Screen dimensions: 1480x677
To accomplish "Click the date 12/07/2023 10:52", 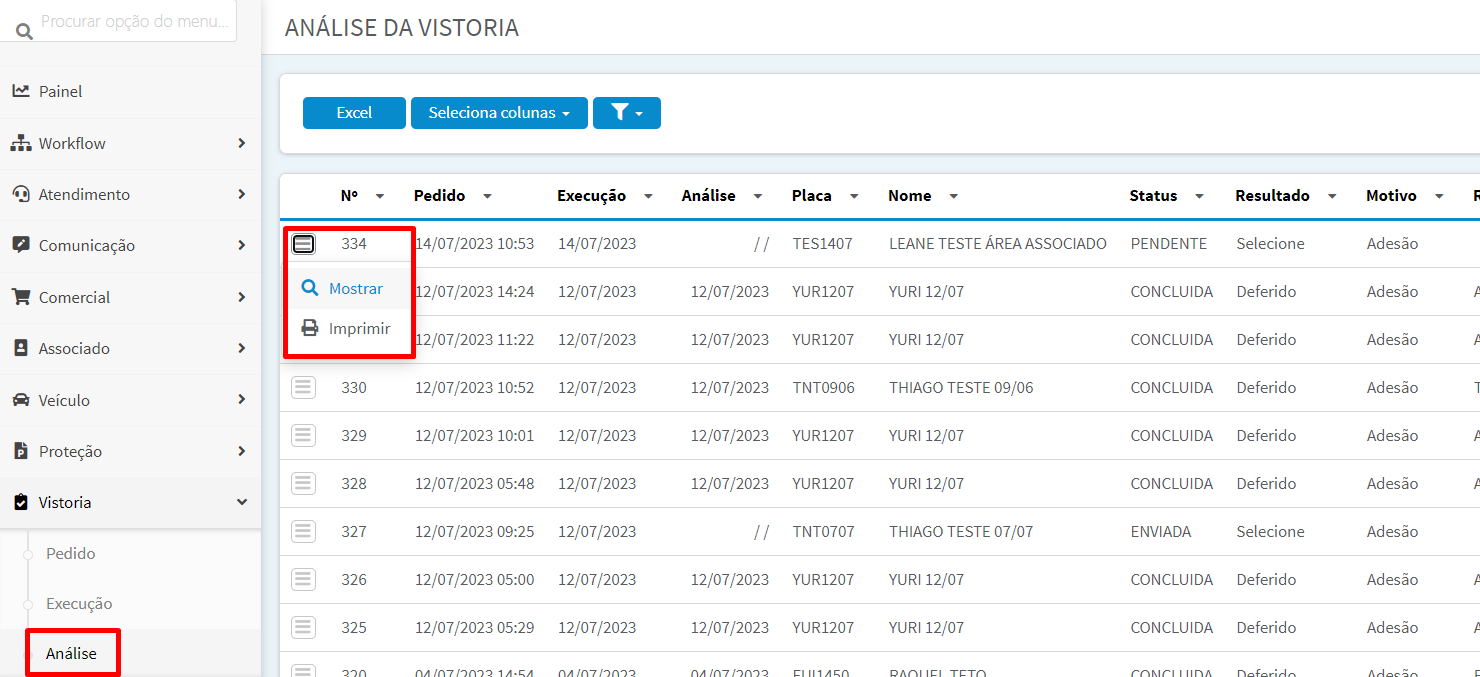I will point(475,388).
